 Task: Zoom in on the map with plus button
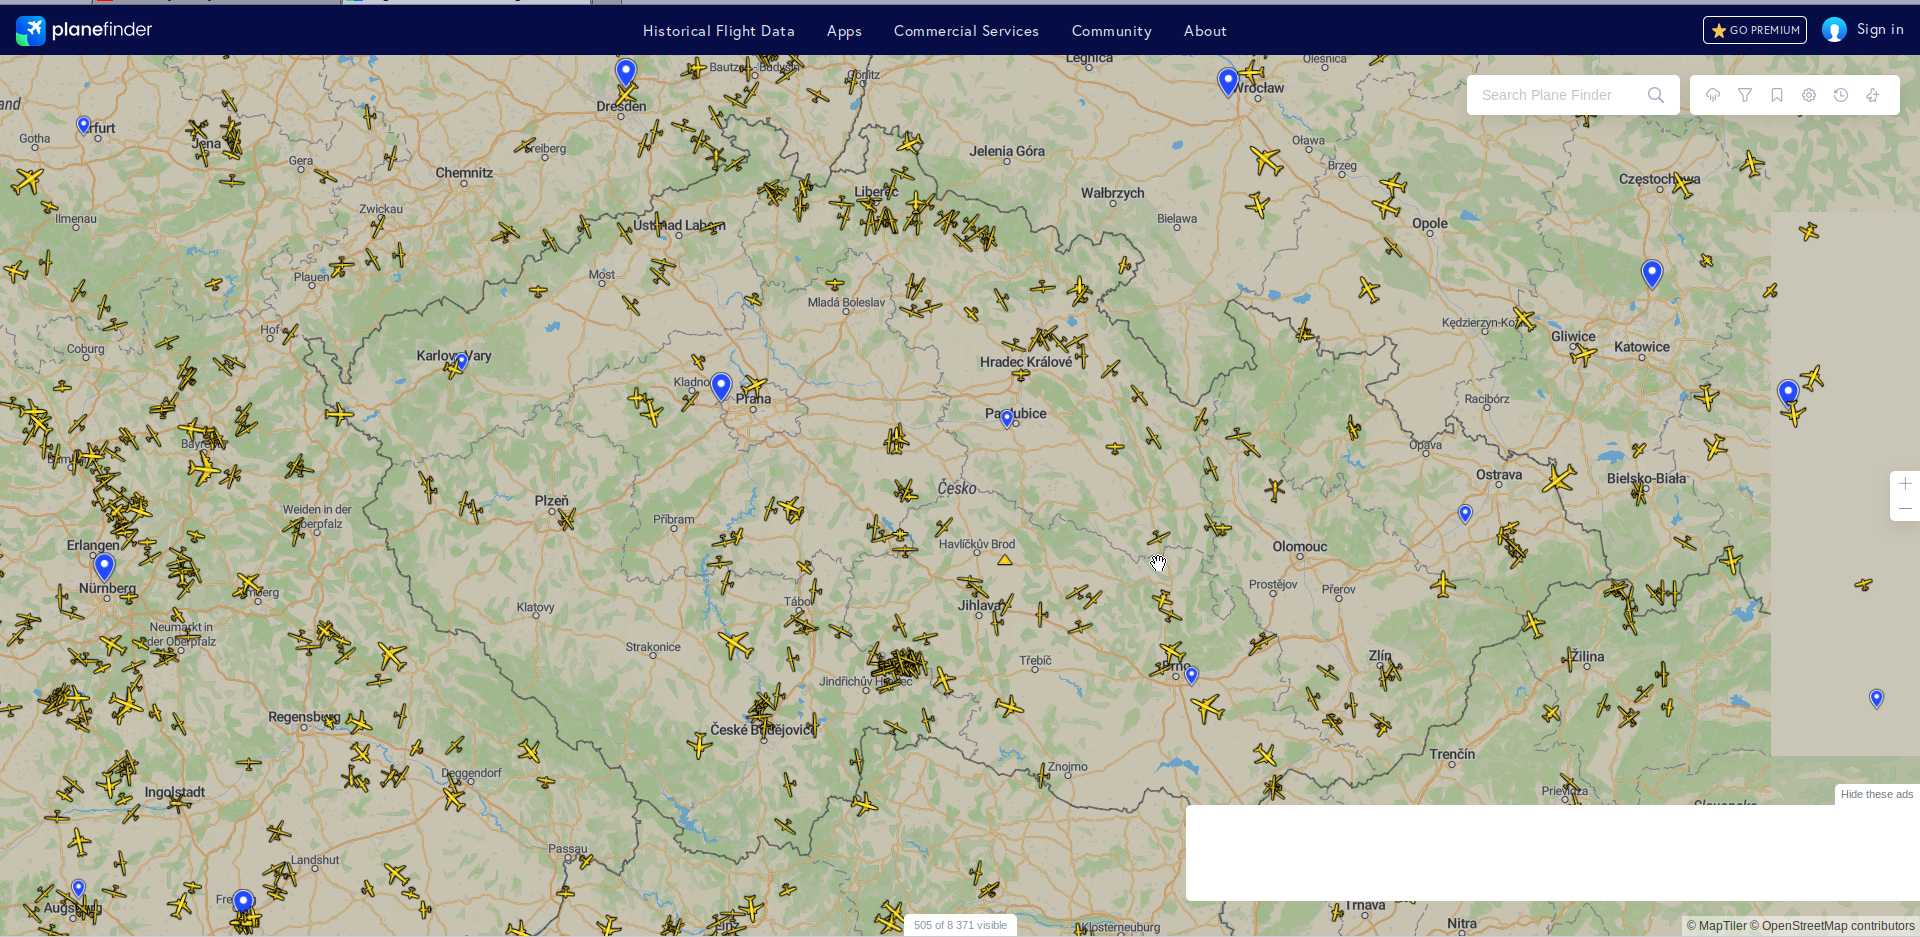point(1905,484)
